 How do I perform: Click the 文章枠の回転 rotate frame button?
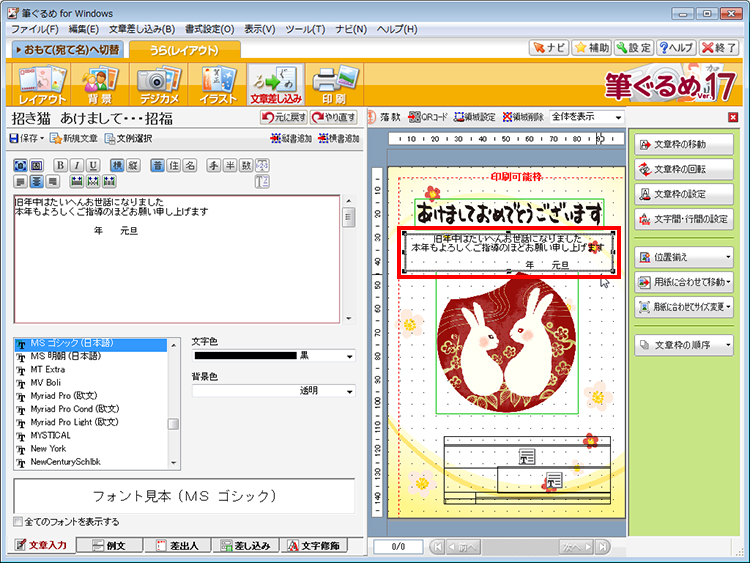[x=684, y=169]
